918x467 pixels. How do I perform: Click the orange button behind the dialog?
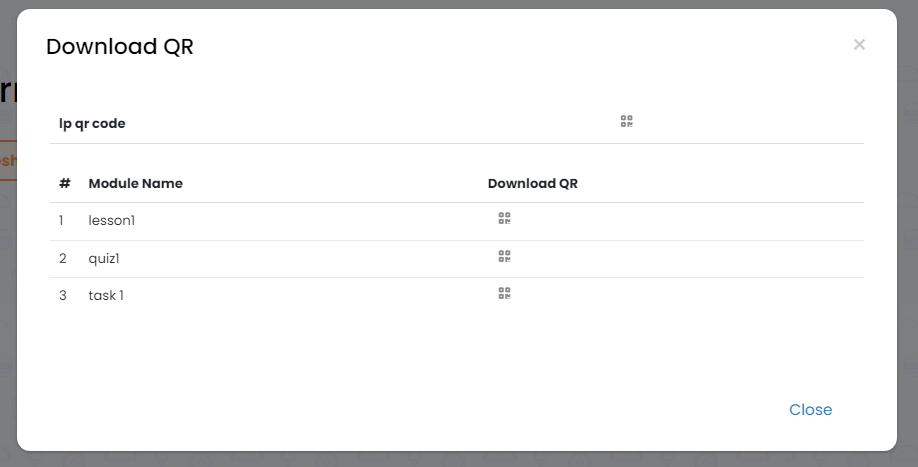[8, 160]
